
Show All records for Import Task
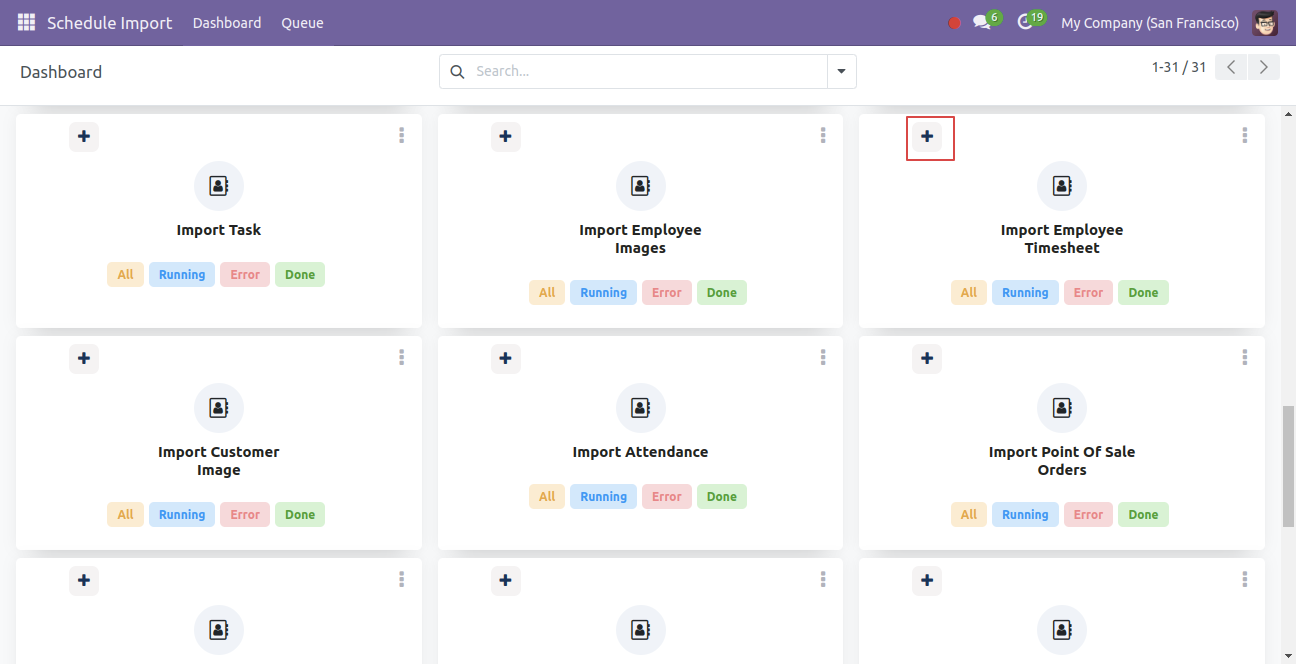coord(125,275)
